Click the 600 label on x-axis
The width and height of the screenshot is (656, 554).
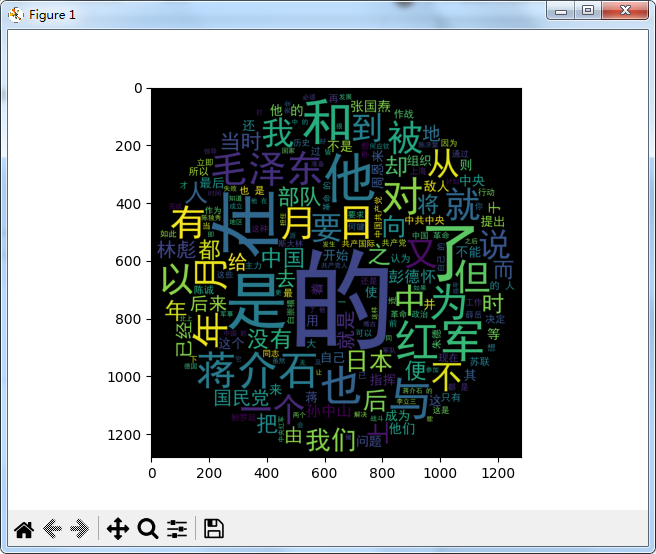coord(324,470)
